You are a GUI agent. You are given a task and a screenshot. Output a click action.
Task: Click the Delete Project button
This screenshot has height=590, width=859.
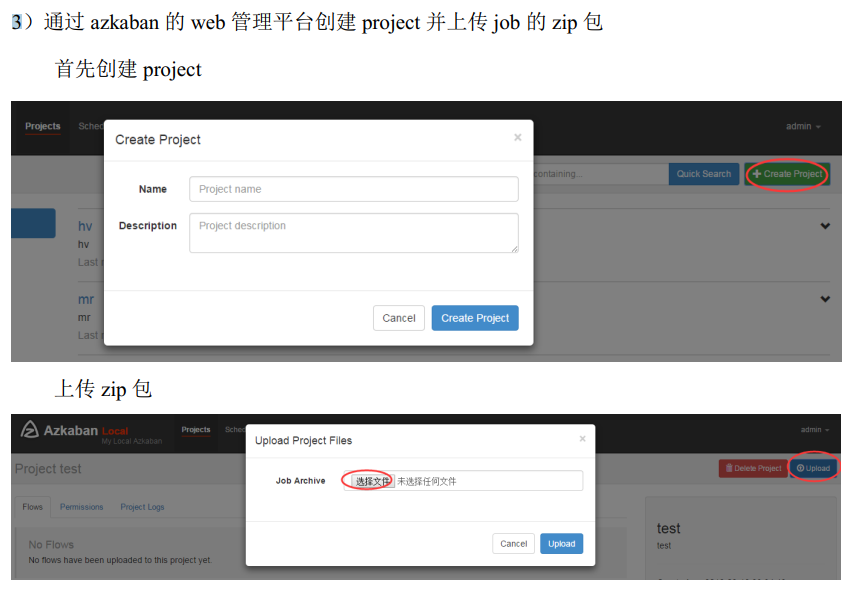point(753,468)
